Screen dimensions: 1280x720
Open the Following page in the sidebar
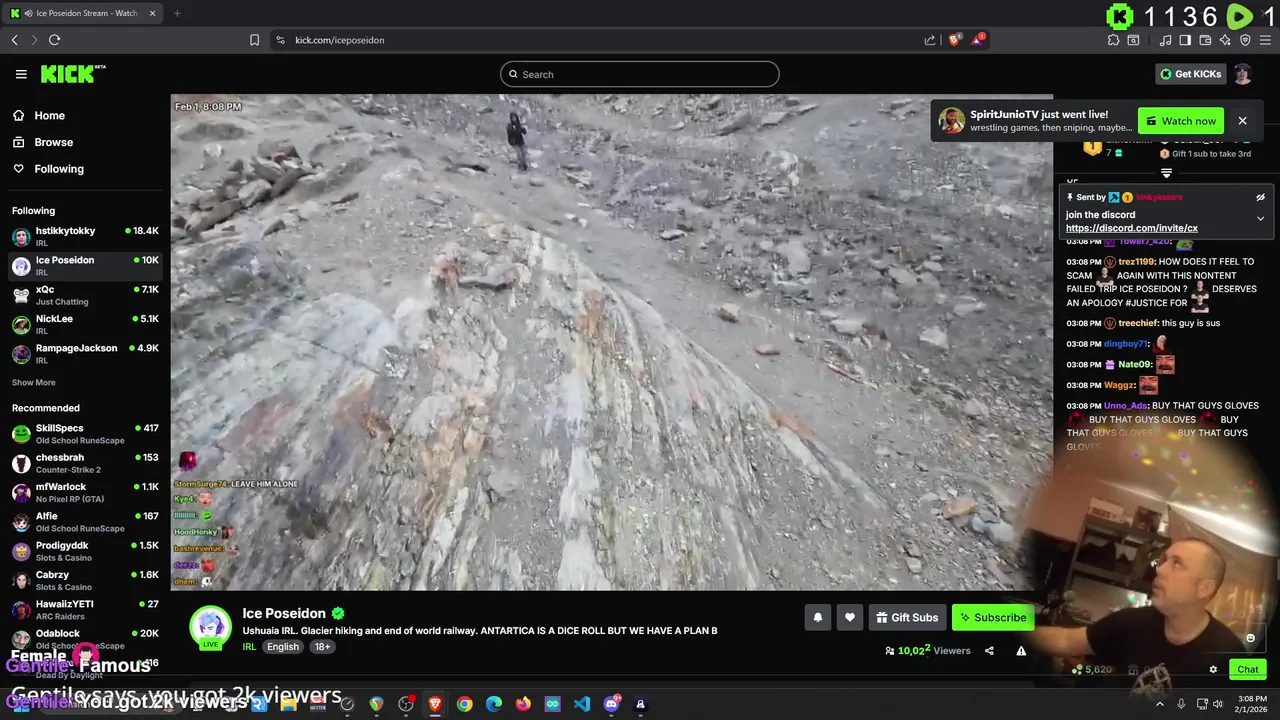point(59,169)
